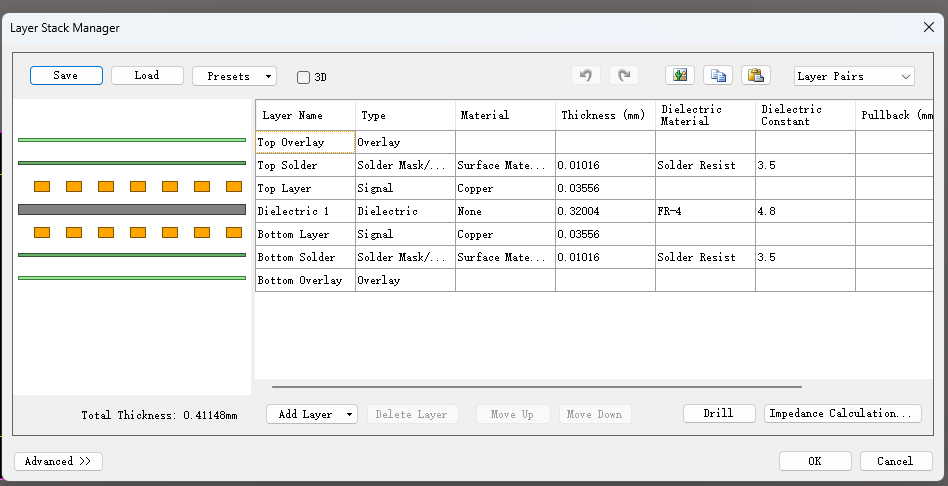This screenshot has height=486, width=948.
Task: Click the gray dielectric bar in preview
Action: click(132, 210)
